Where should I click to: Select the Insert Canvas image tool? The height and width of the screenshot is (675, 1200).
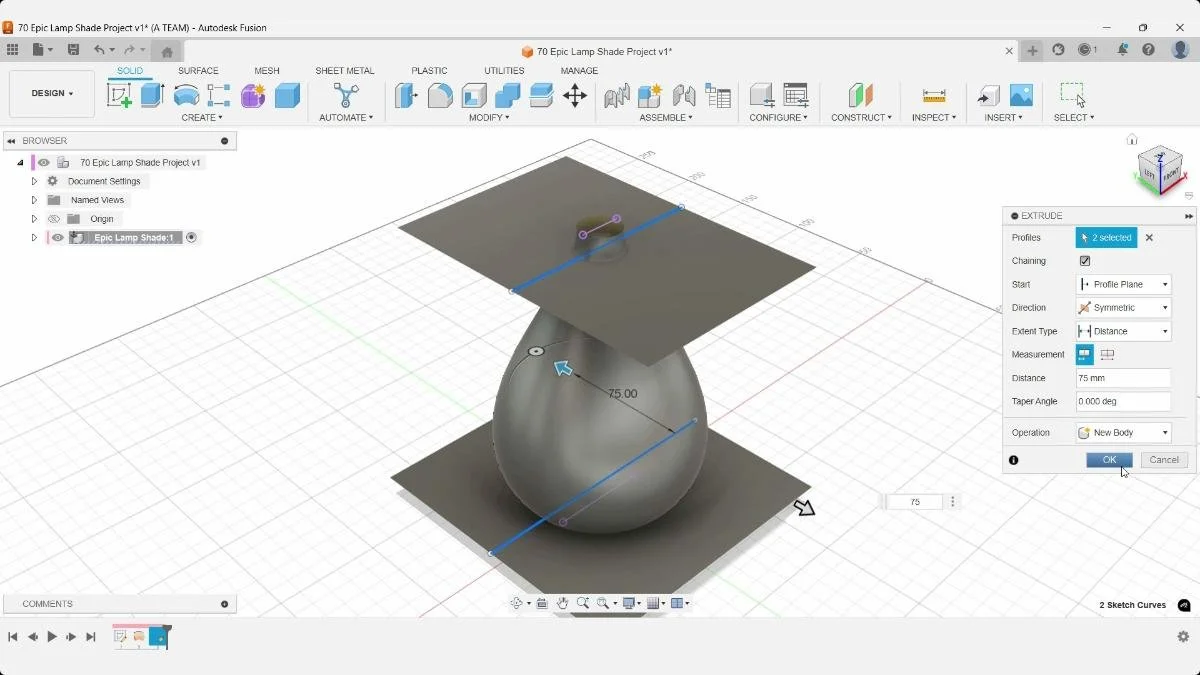click(x=1021, y=95)
